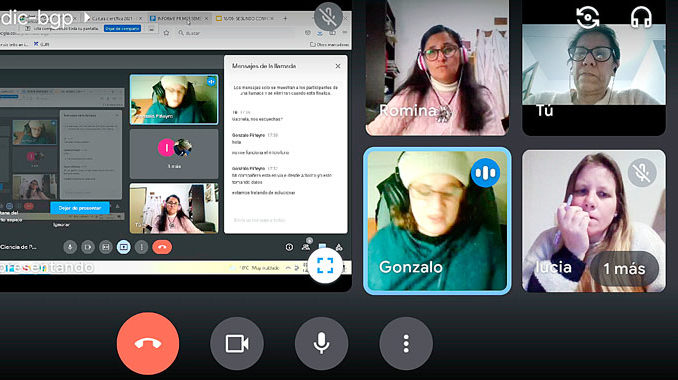Tap the headphones audio output icon
The width and height of the screenshot is (678, 380).
pos(641,17)
